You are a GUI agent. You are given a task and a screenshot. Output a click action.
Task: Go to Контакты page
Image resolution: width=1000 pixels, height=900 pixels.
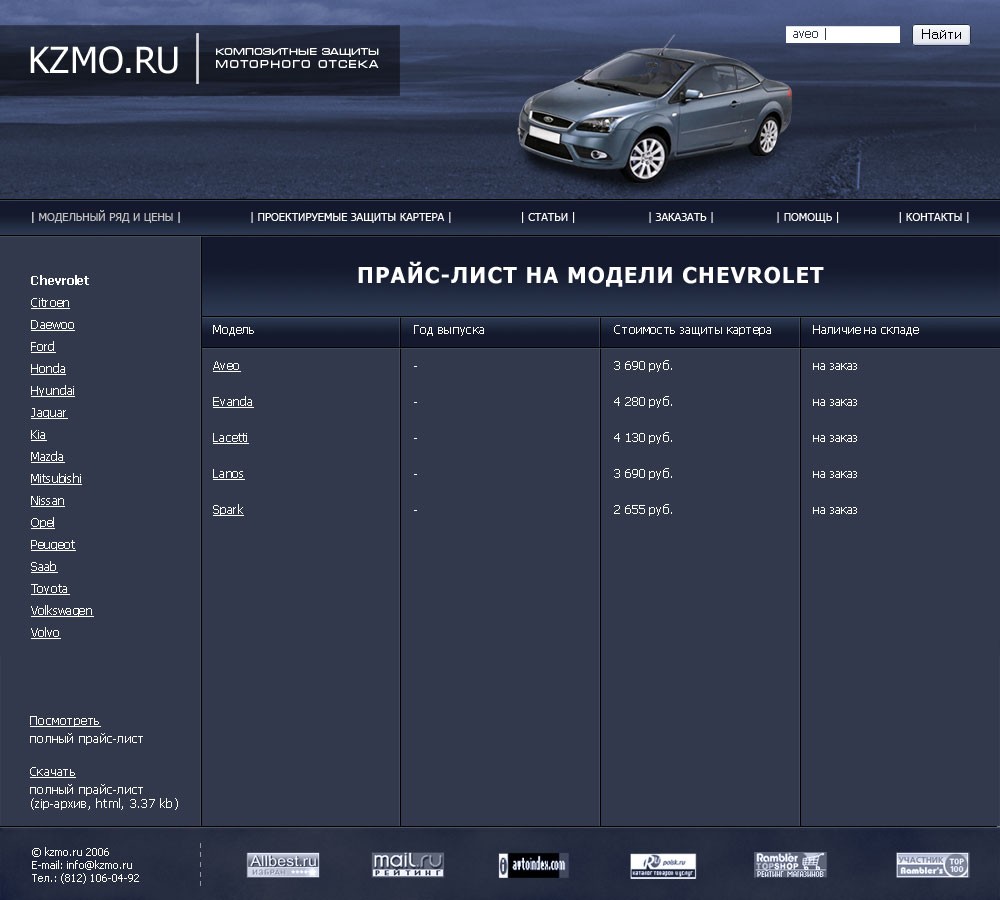tap(934, 217)
